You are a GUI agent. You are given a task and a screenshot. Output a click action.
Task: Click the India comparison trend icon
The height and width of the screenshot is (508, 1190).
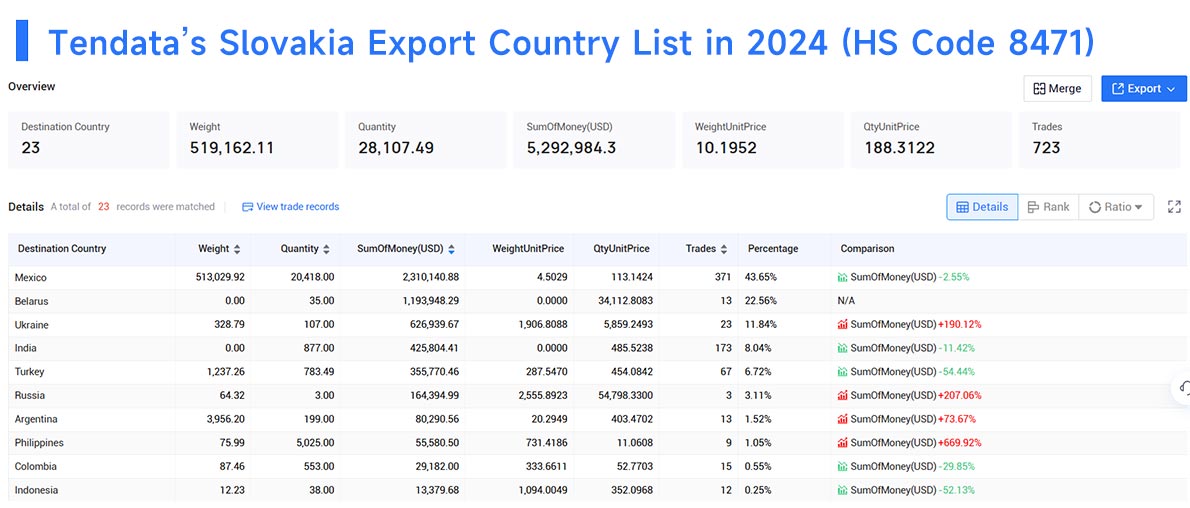[x=842, y=348]
